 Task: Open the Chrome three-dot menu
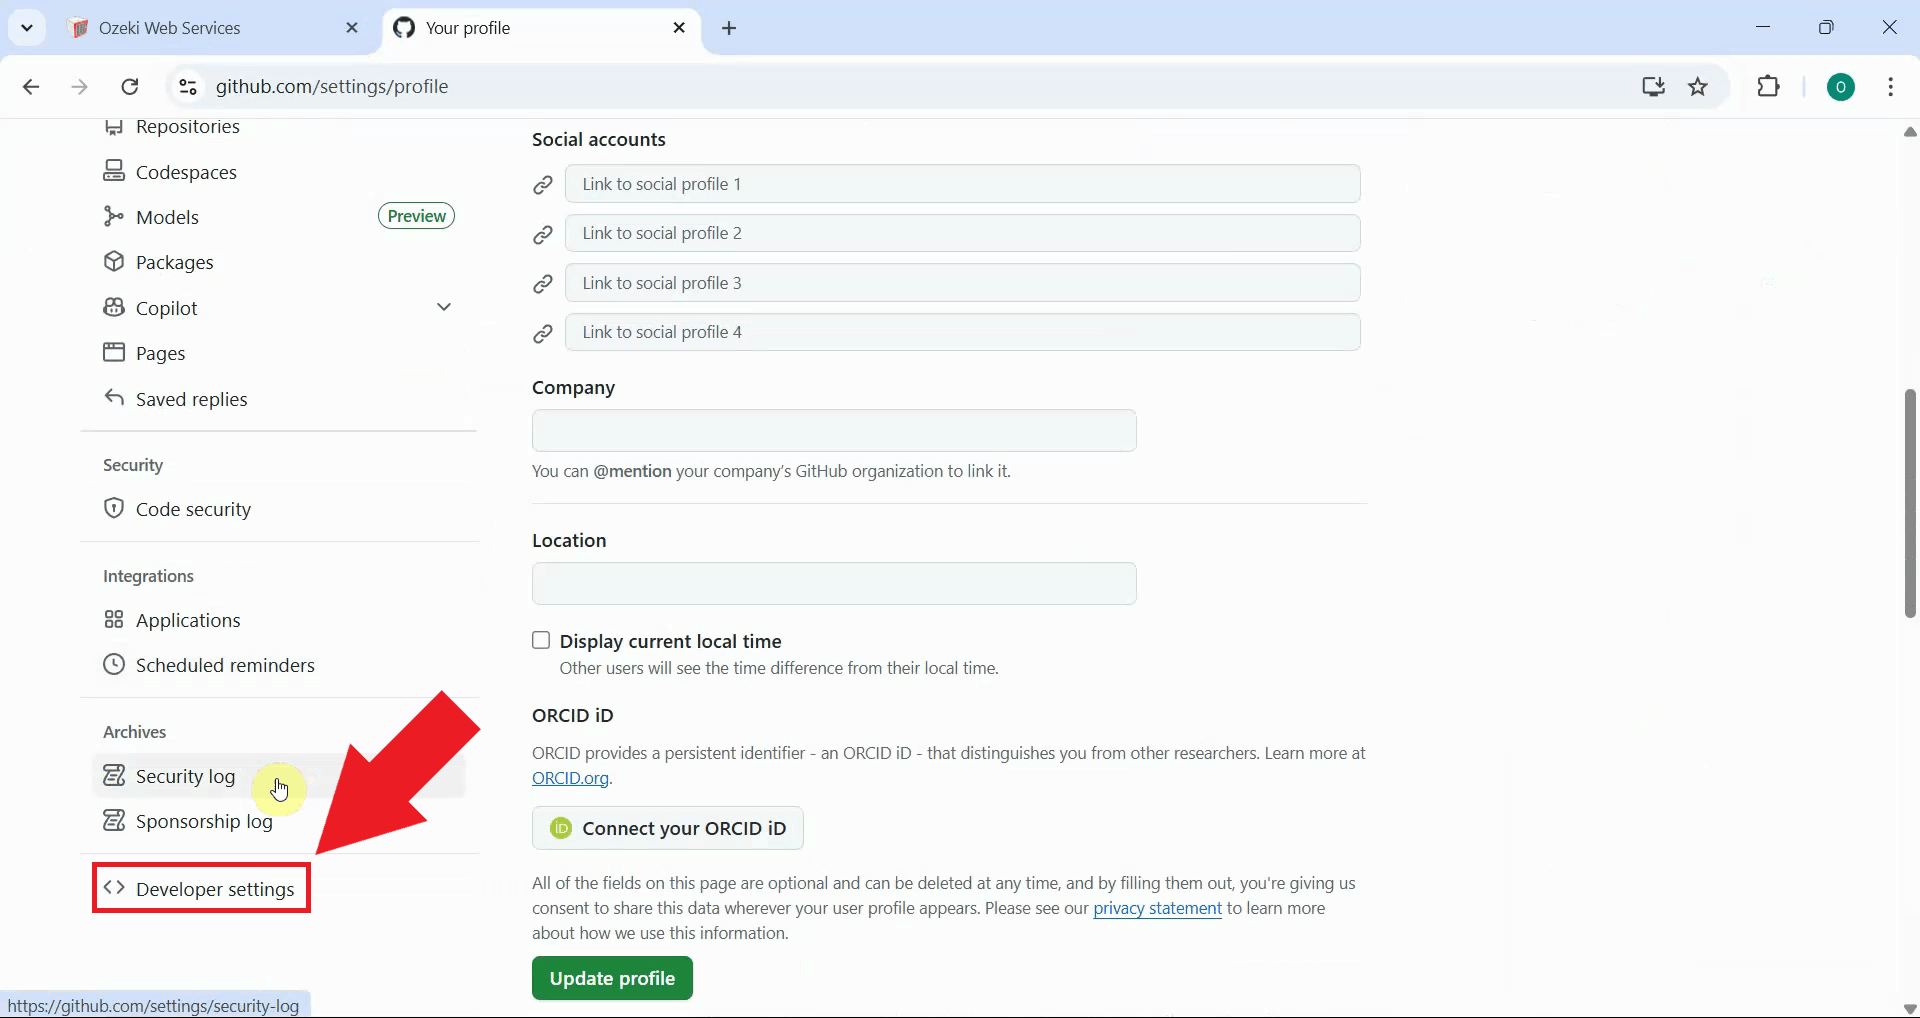pos(1891,87)
